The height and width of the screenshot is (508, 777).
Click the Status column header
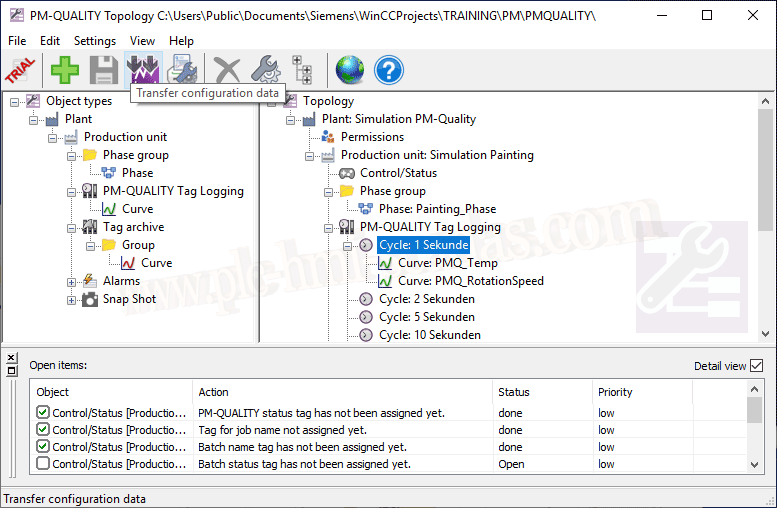[514, 392]
